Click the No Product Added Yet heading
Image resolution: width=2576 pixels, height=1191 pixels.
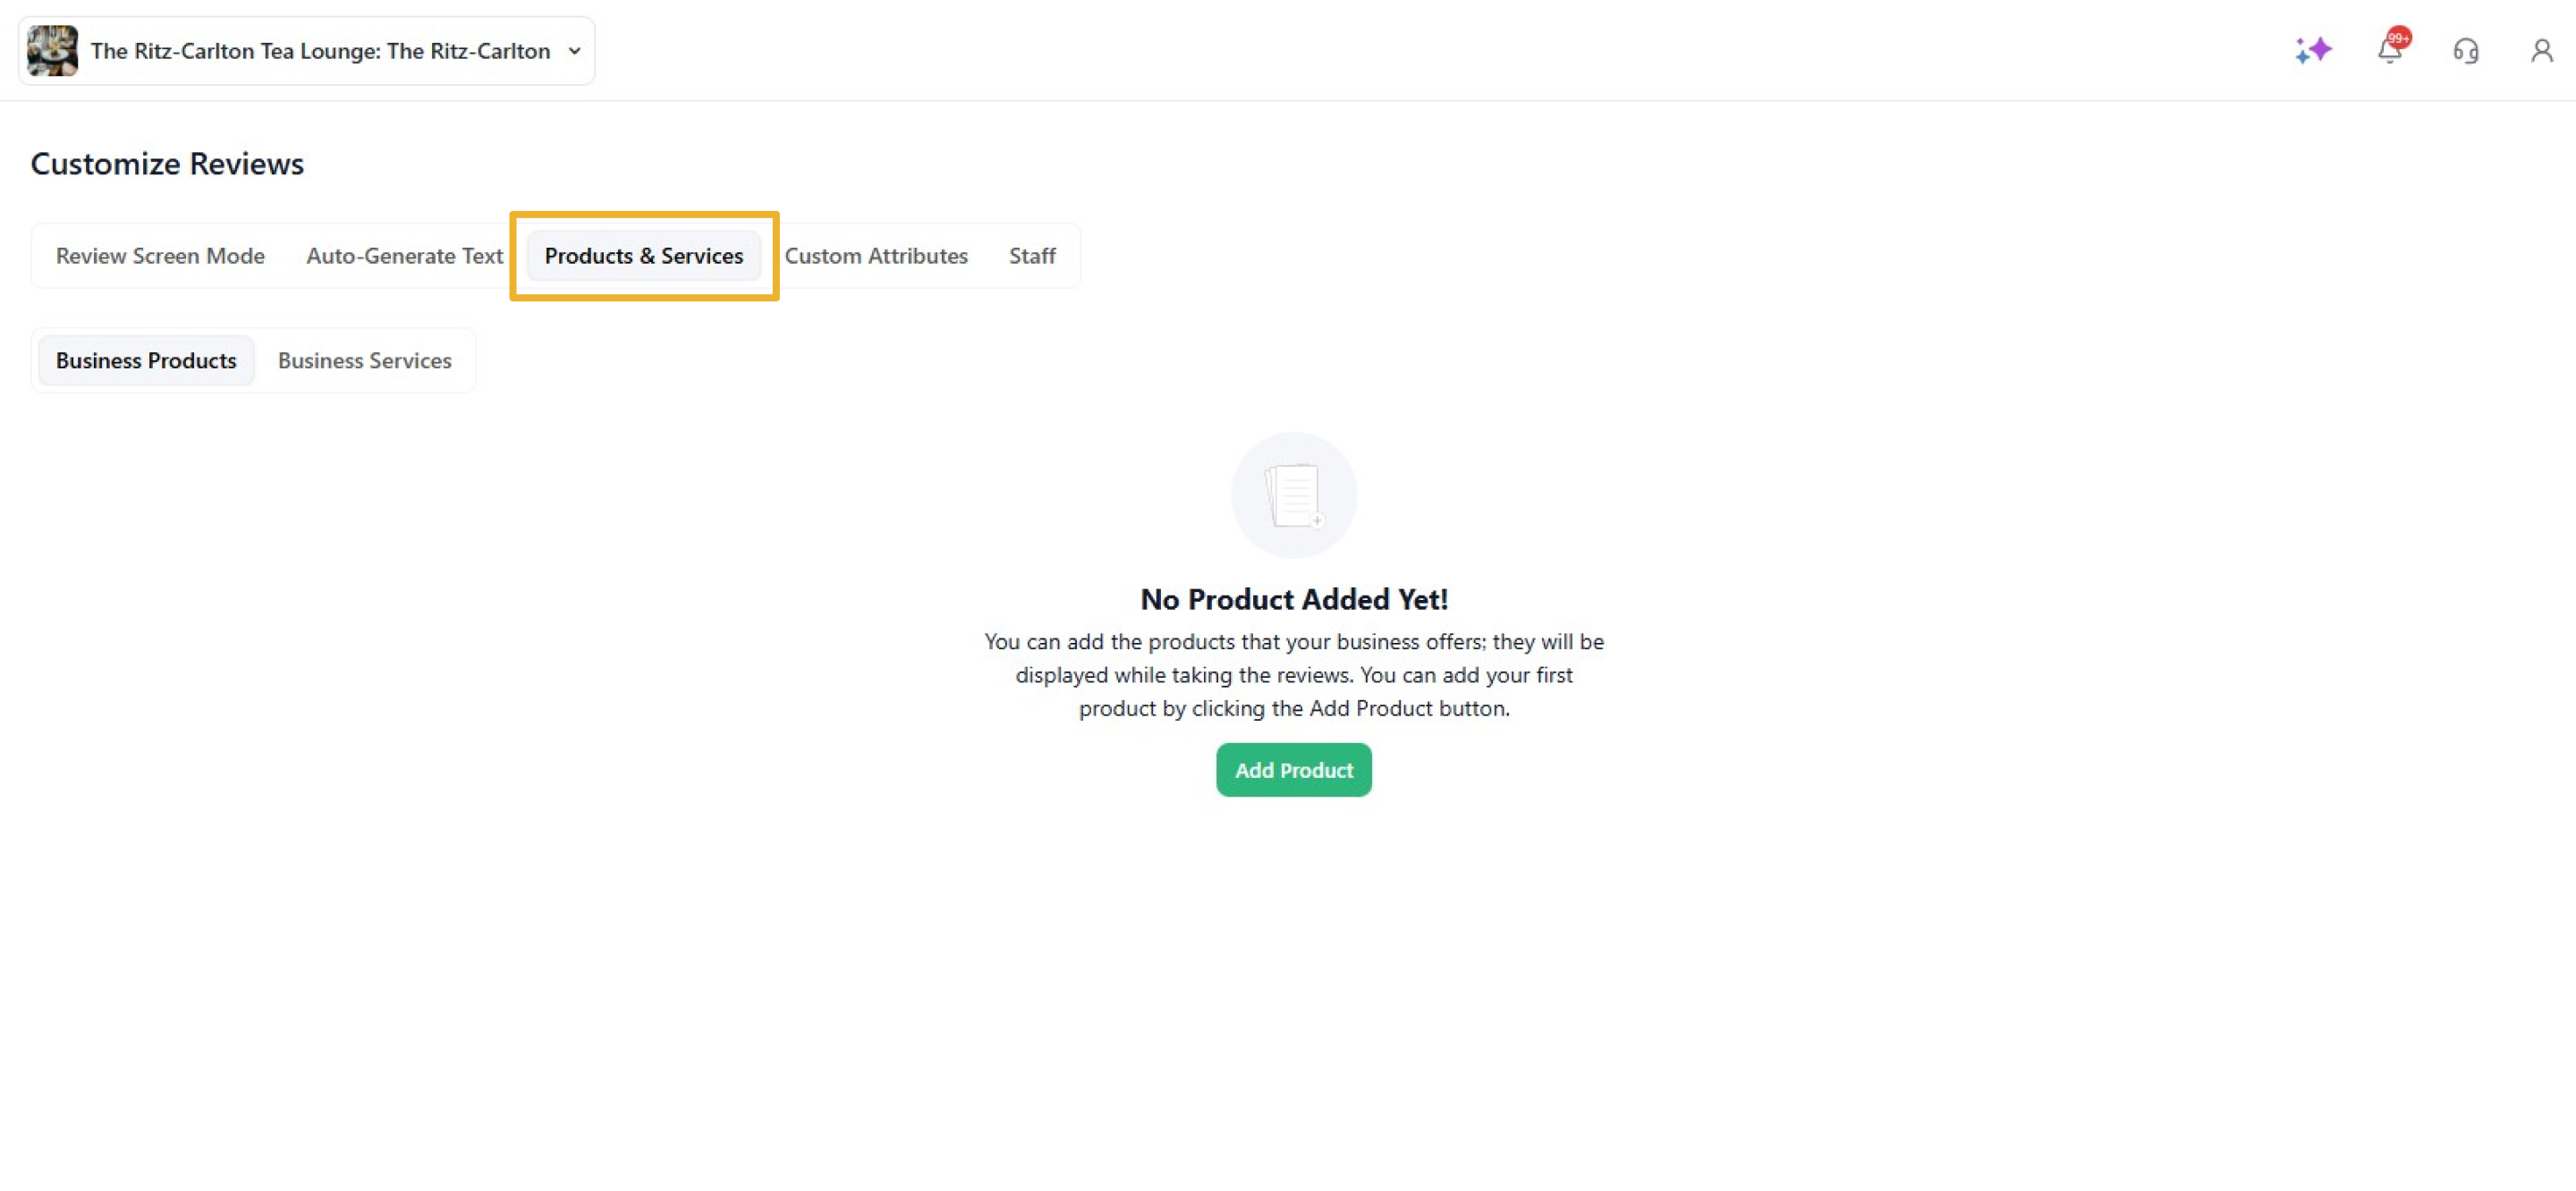click(1293, 599)
